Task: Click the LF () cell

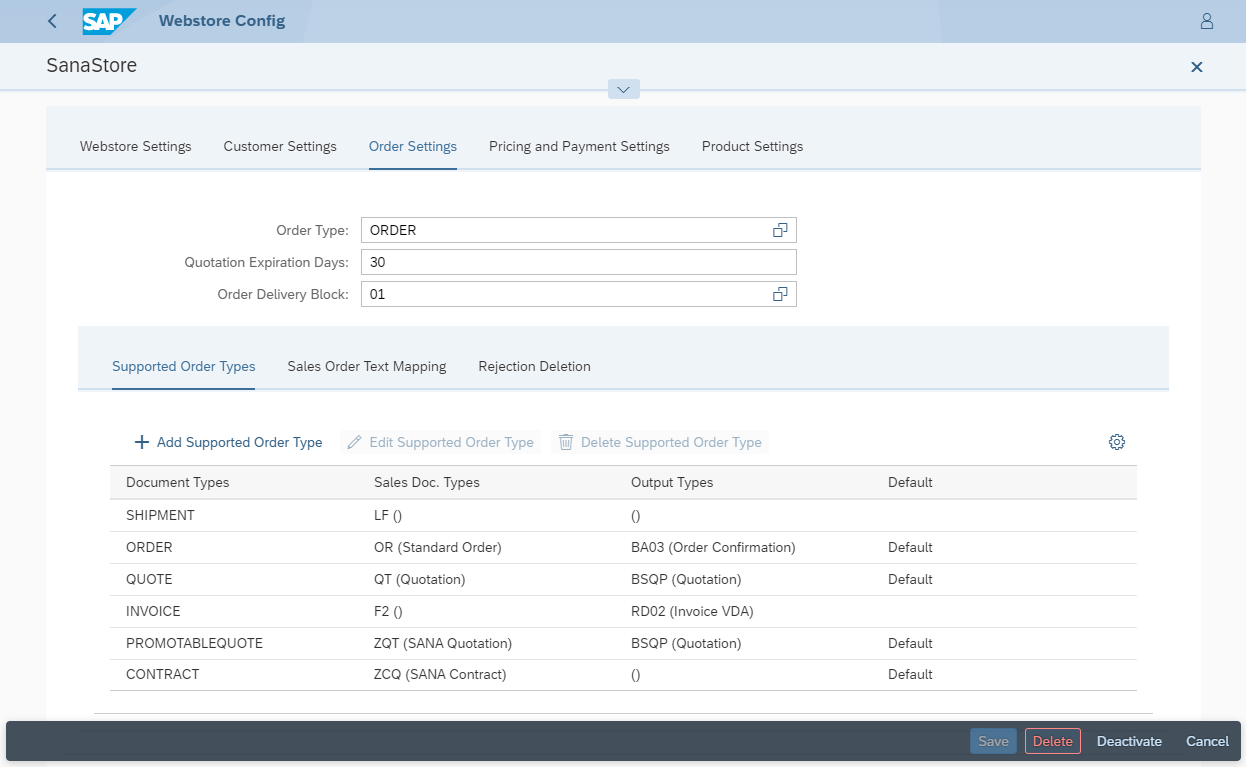Action: click(388, 516)
